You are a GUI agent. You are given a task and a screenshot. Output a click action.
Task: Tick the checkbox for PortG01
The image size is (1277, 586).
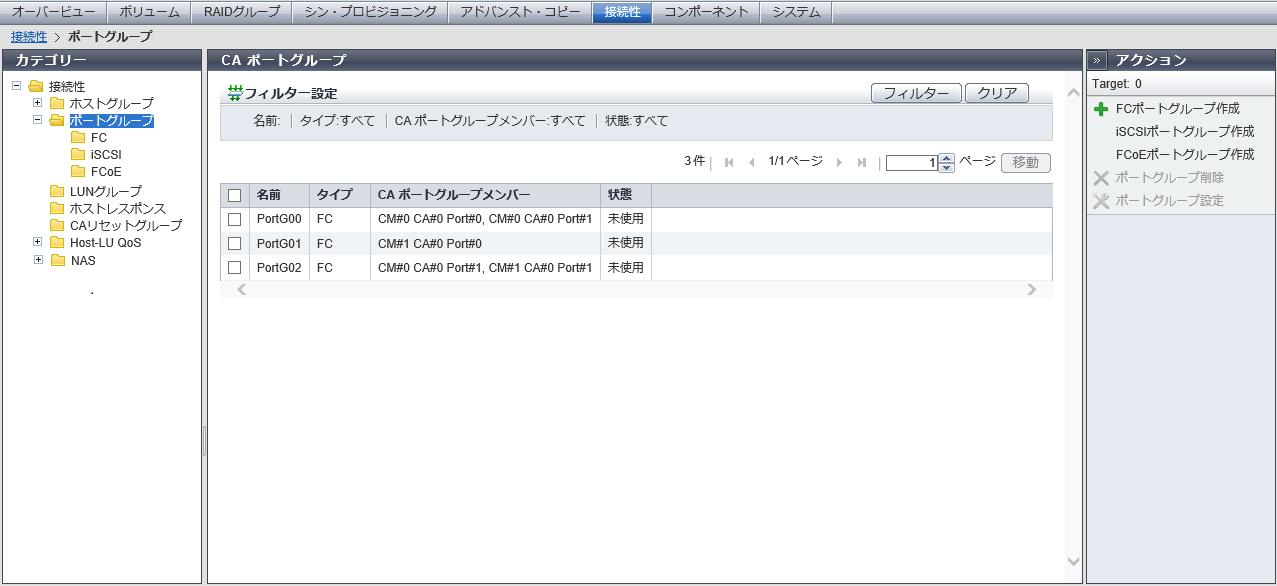(235, 243)
